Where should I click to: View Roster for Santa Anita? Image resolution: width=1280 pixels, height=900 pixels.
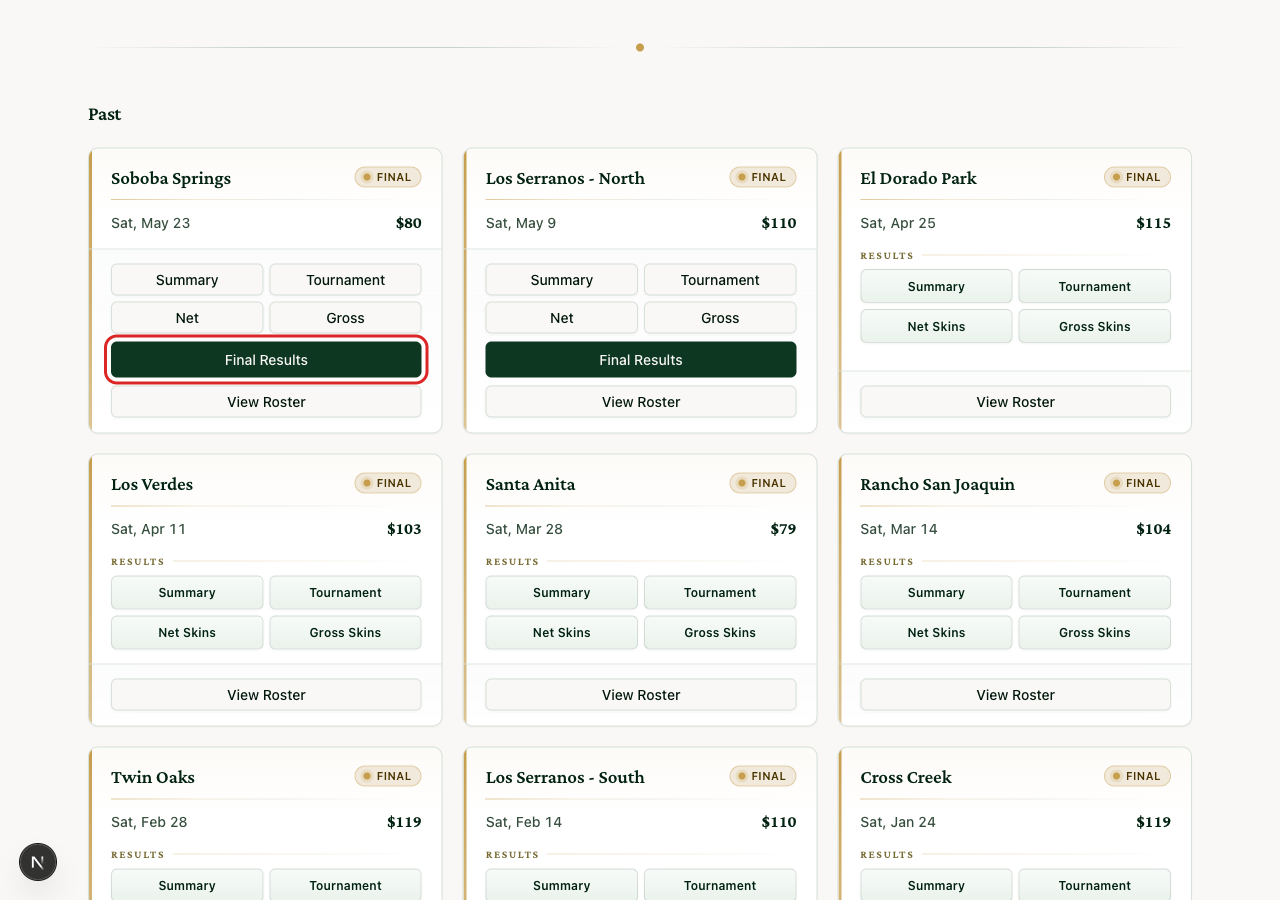click(x=641, y=695)
